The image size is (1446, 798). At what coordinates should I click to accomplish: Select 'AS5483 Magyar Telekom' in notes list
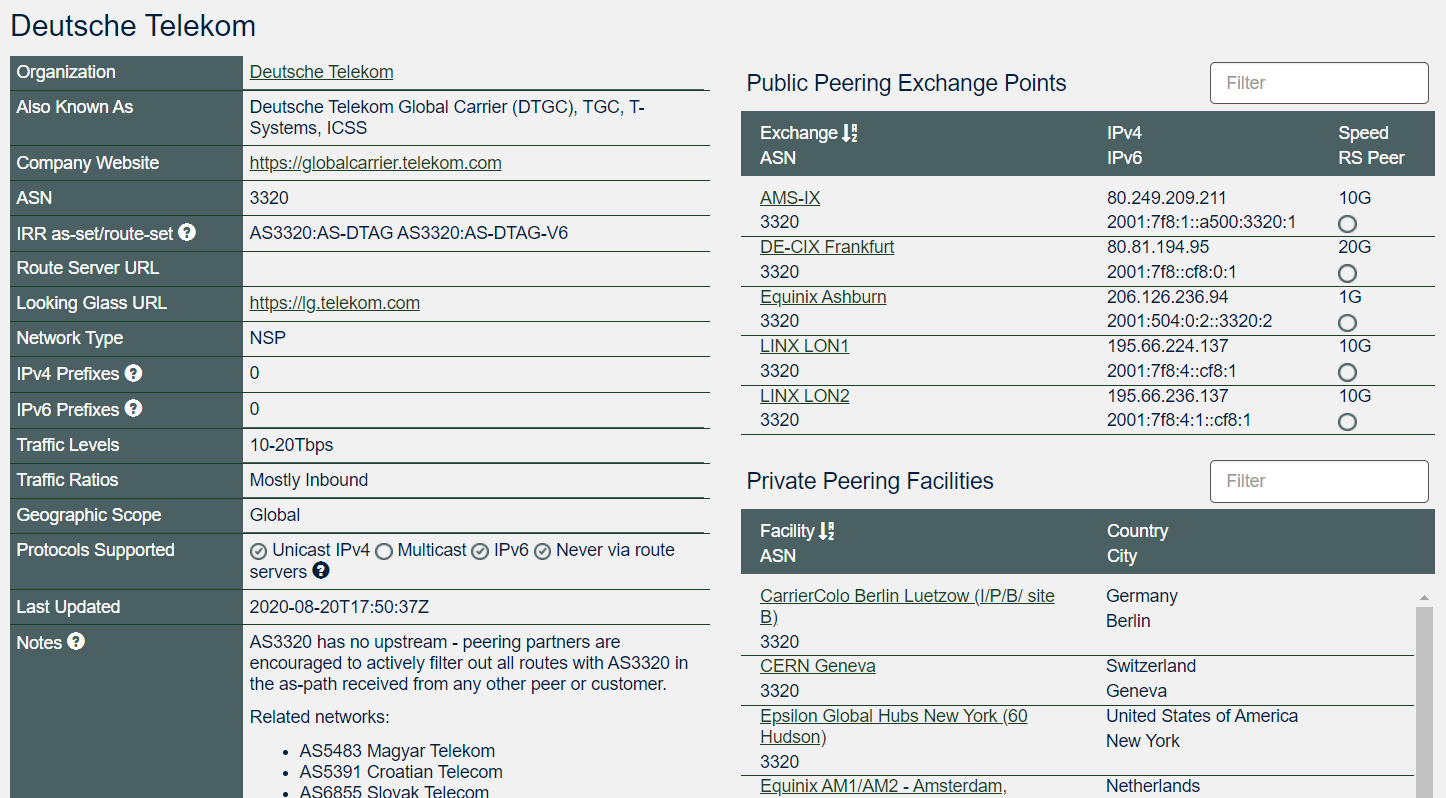coord(397,751)
